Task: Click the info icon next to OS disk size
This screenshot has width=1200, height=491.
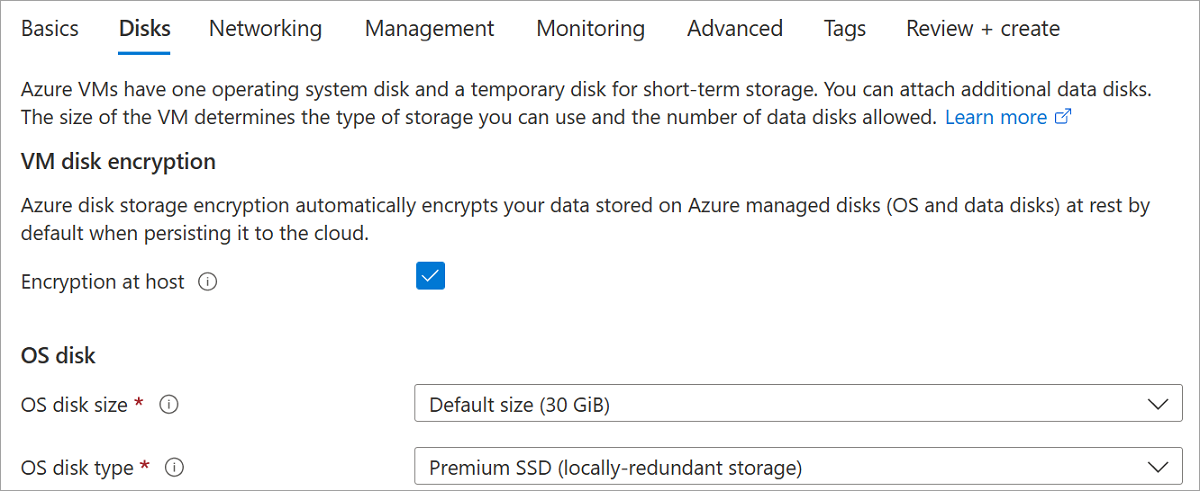Action: (169, 405)
